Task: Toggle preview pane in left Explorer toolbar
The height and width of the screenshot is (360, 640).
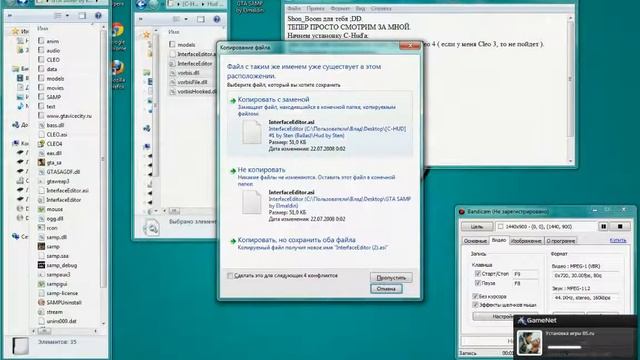Action: [x=82, y=16]
